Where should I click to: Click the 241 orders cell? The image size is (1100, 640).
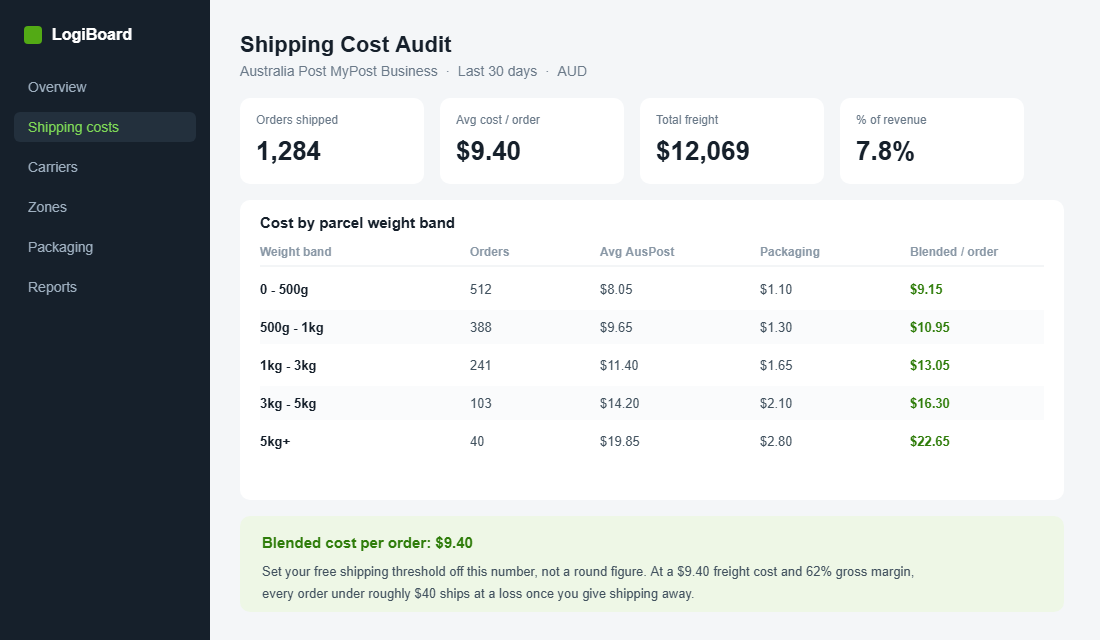click(x=481, y=365)
